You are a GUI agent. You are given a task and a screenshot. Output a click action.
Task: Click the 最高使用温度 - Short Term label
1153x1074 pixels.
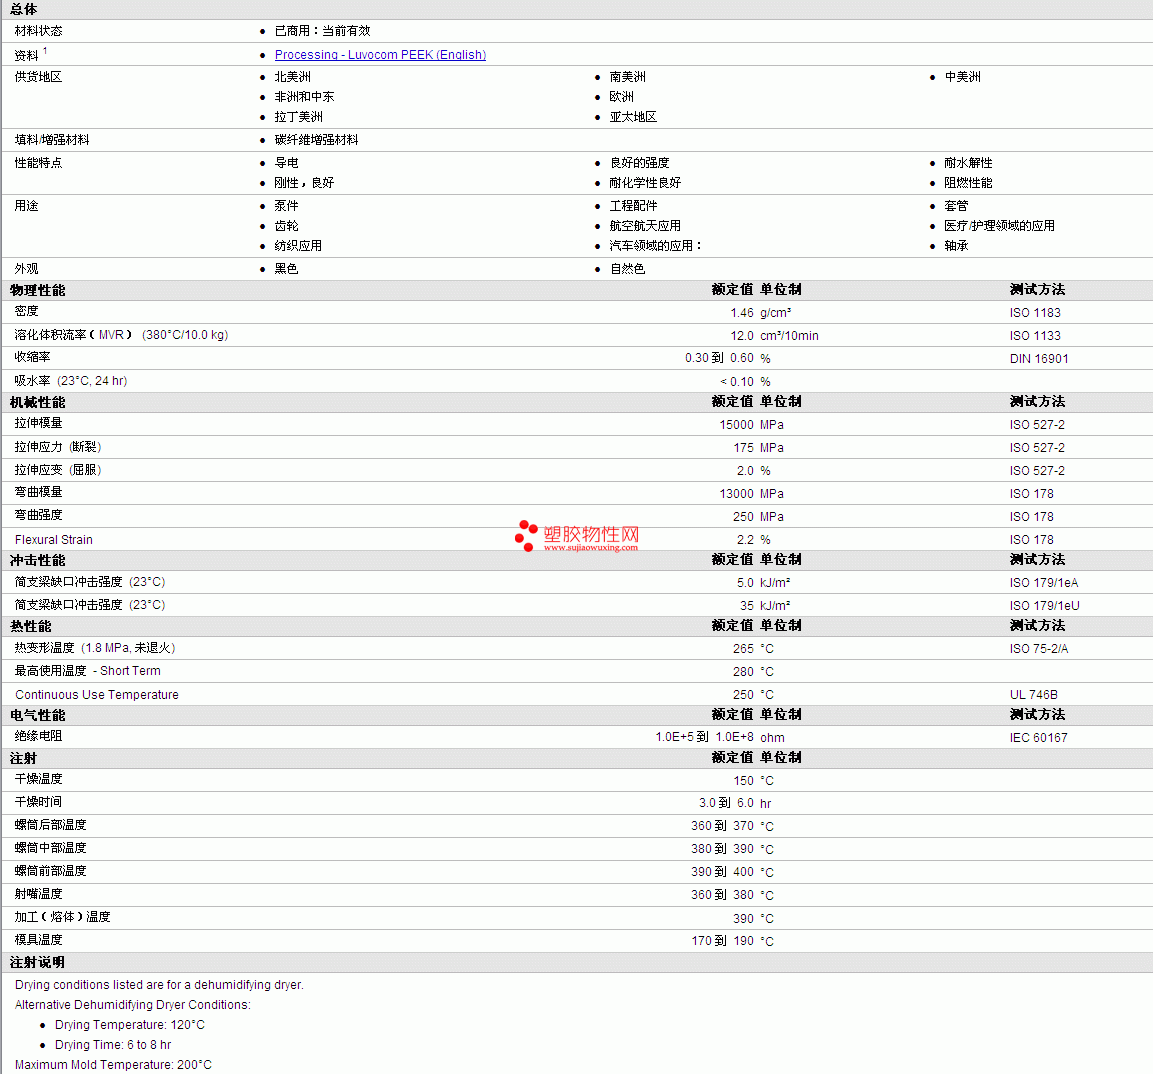[88, 670]
